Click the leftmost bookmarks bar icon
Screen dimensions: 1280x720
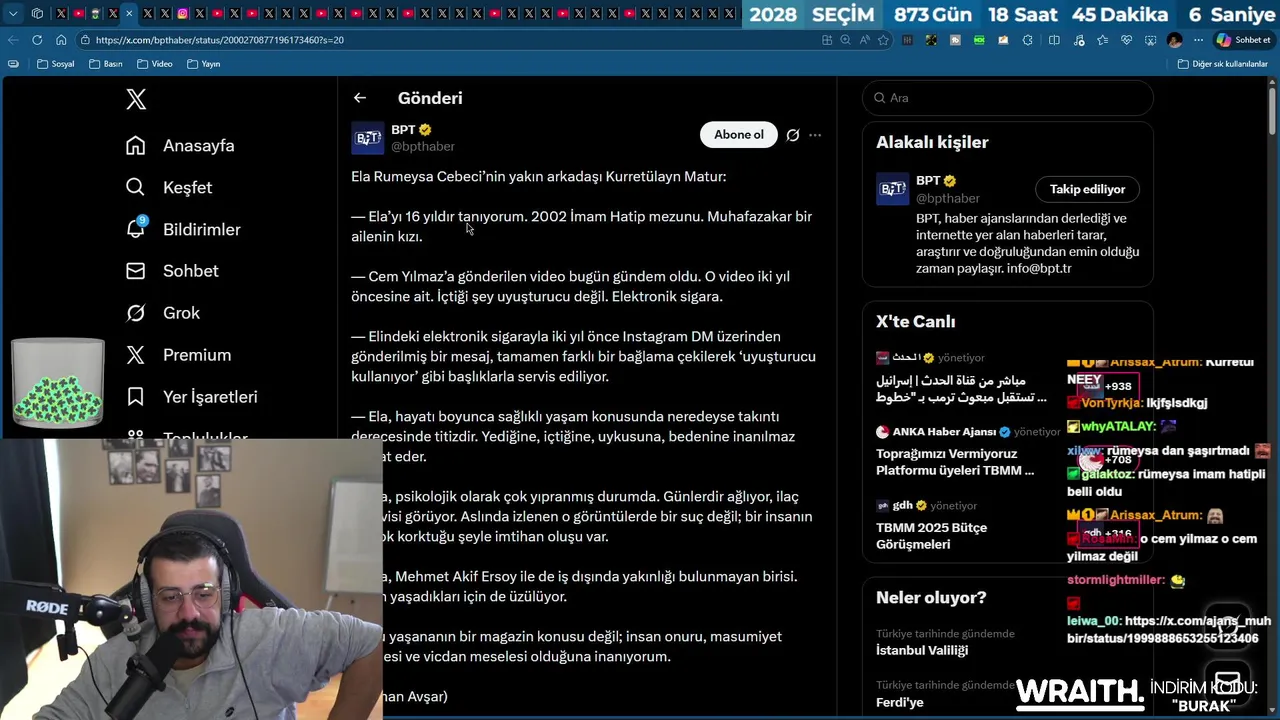click(13, 64)
